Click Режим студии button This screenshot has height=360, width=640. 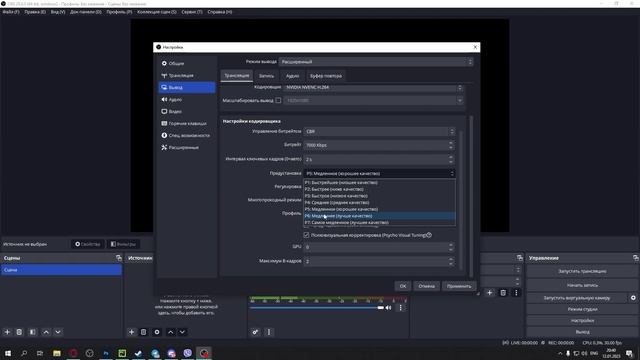pyautogui.click(x=582, y=309)
